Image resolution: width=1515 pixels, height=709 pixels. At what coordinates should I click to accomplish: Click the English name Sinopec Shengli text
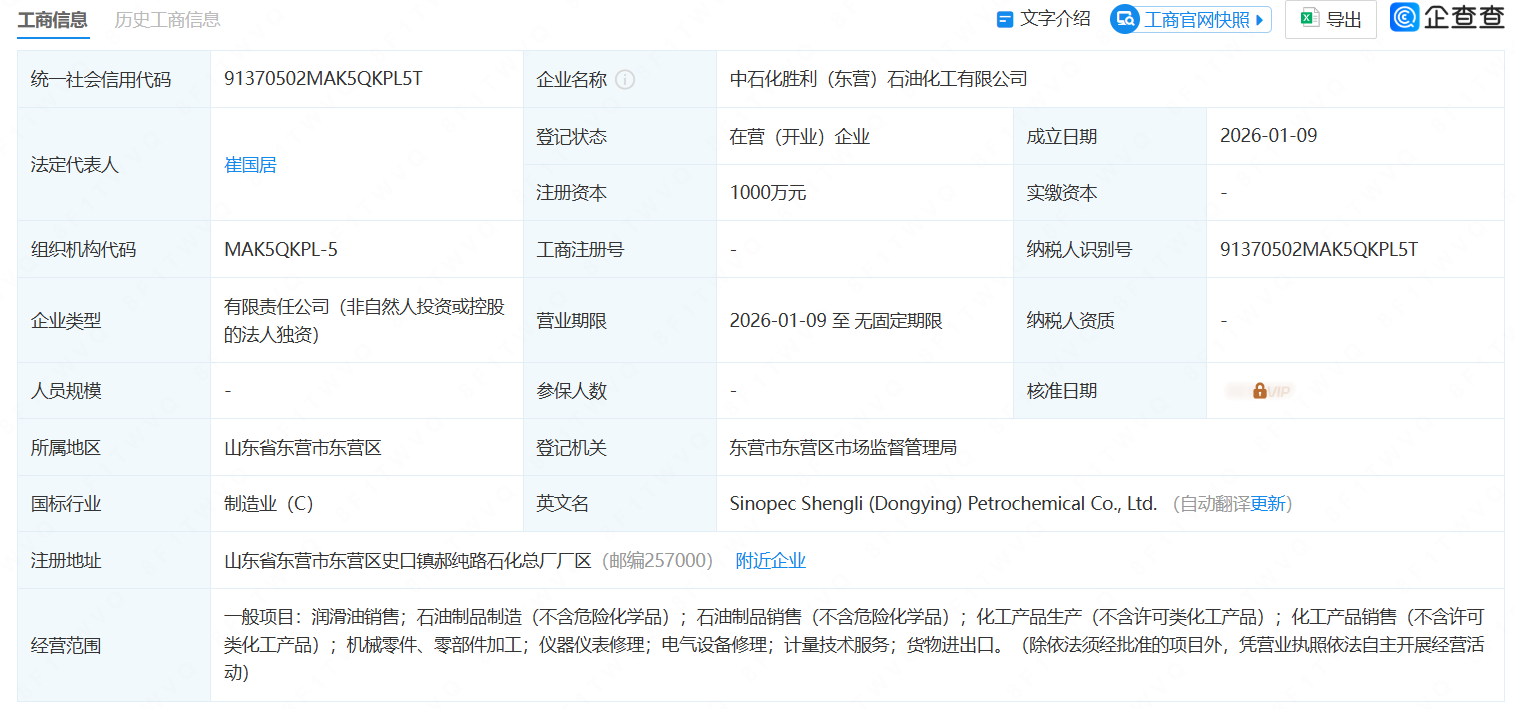942,504
